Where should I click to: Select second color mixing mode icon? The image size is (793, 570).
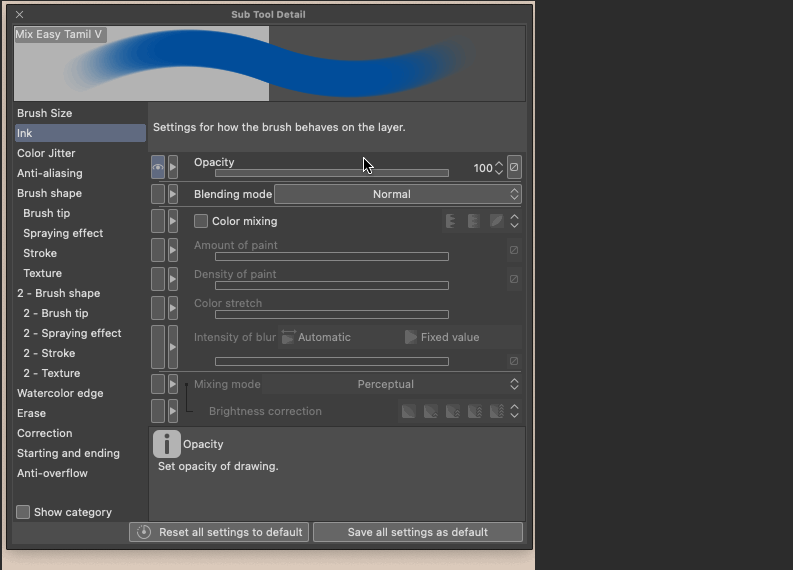pyautogui.click(x=473, y=221)
